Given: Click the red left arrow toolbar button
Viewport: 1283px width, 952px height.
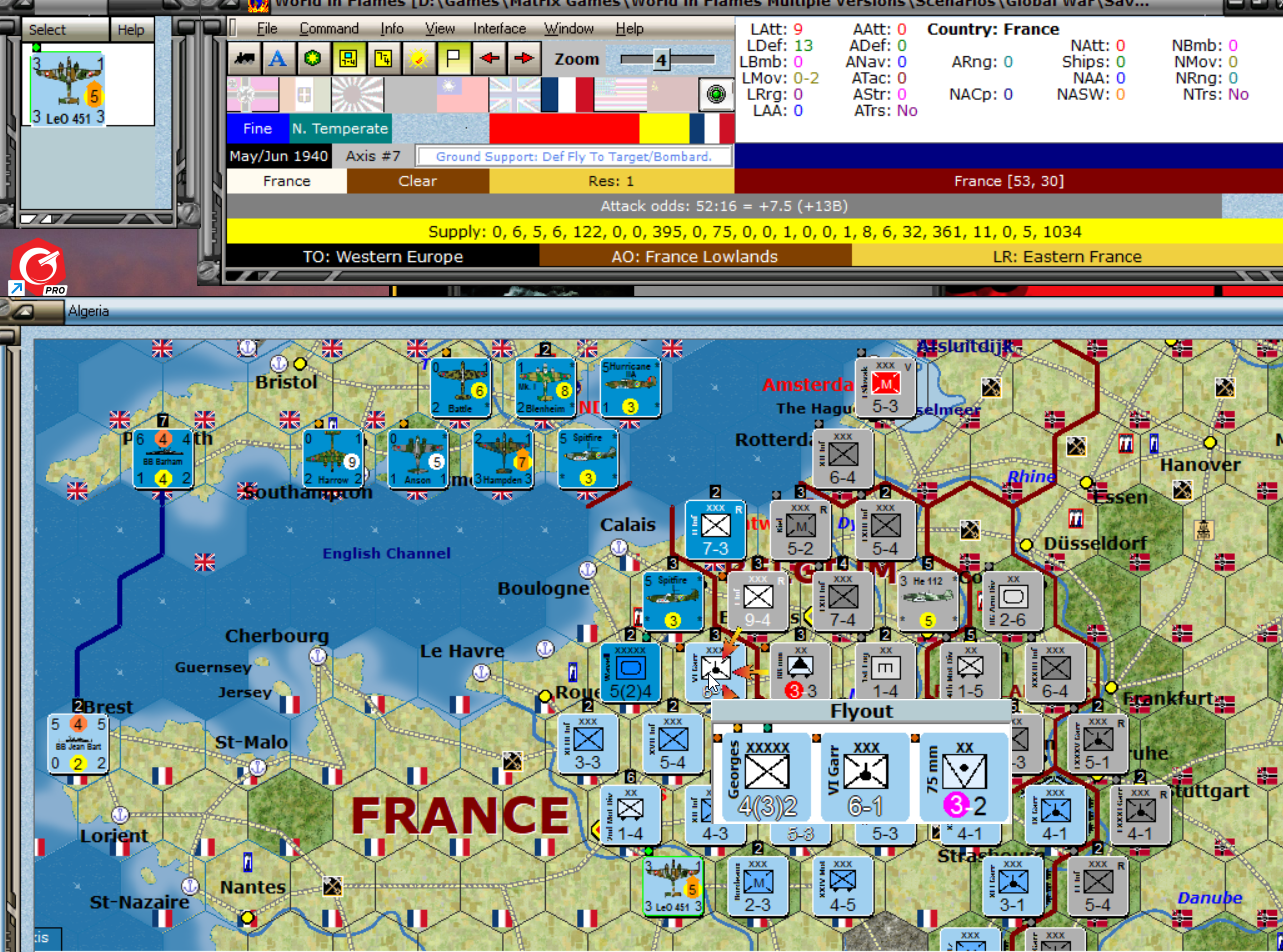Looking at the screenshot, I should 489,58.
